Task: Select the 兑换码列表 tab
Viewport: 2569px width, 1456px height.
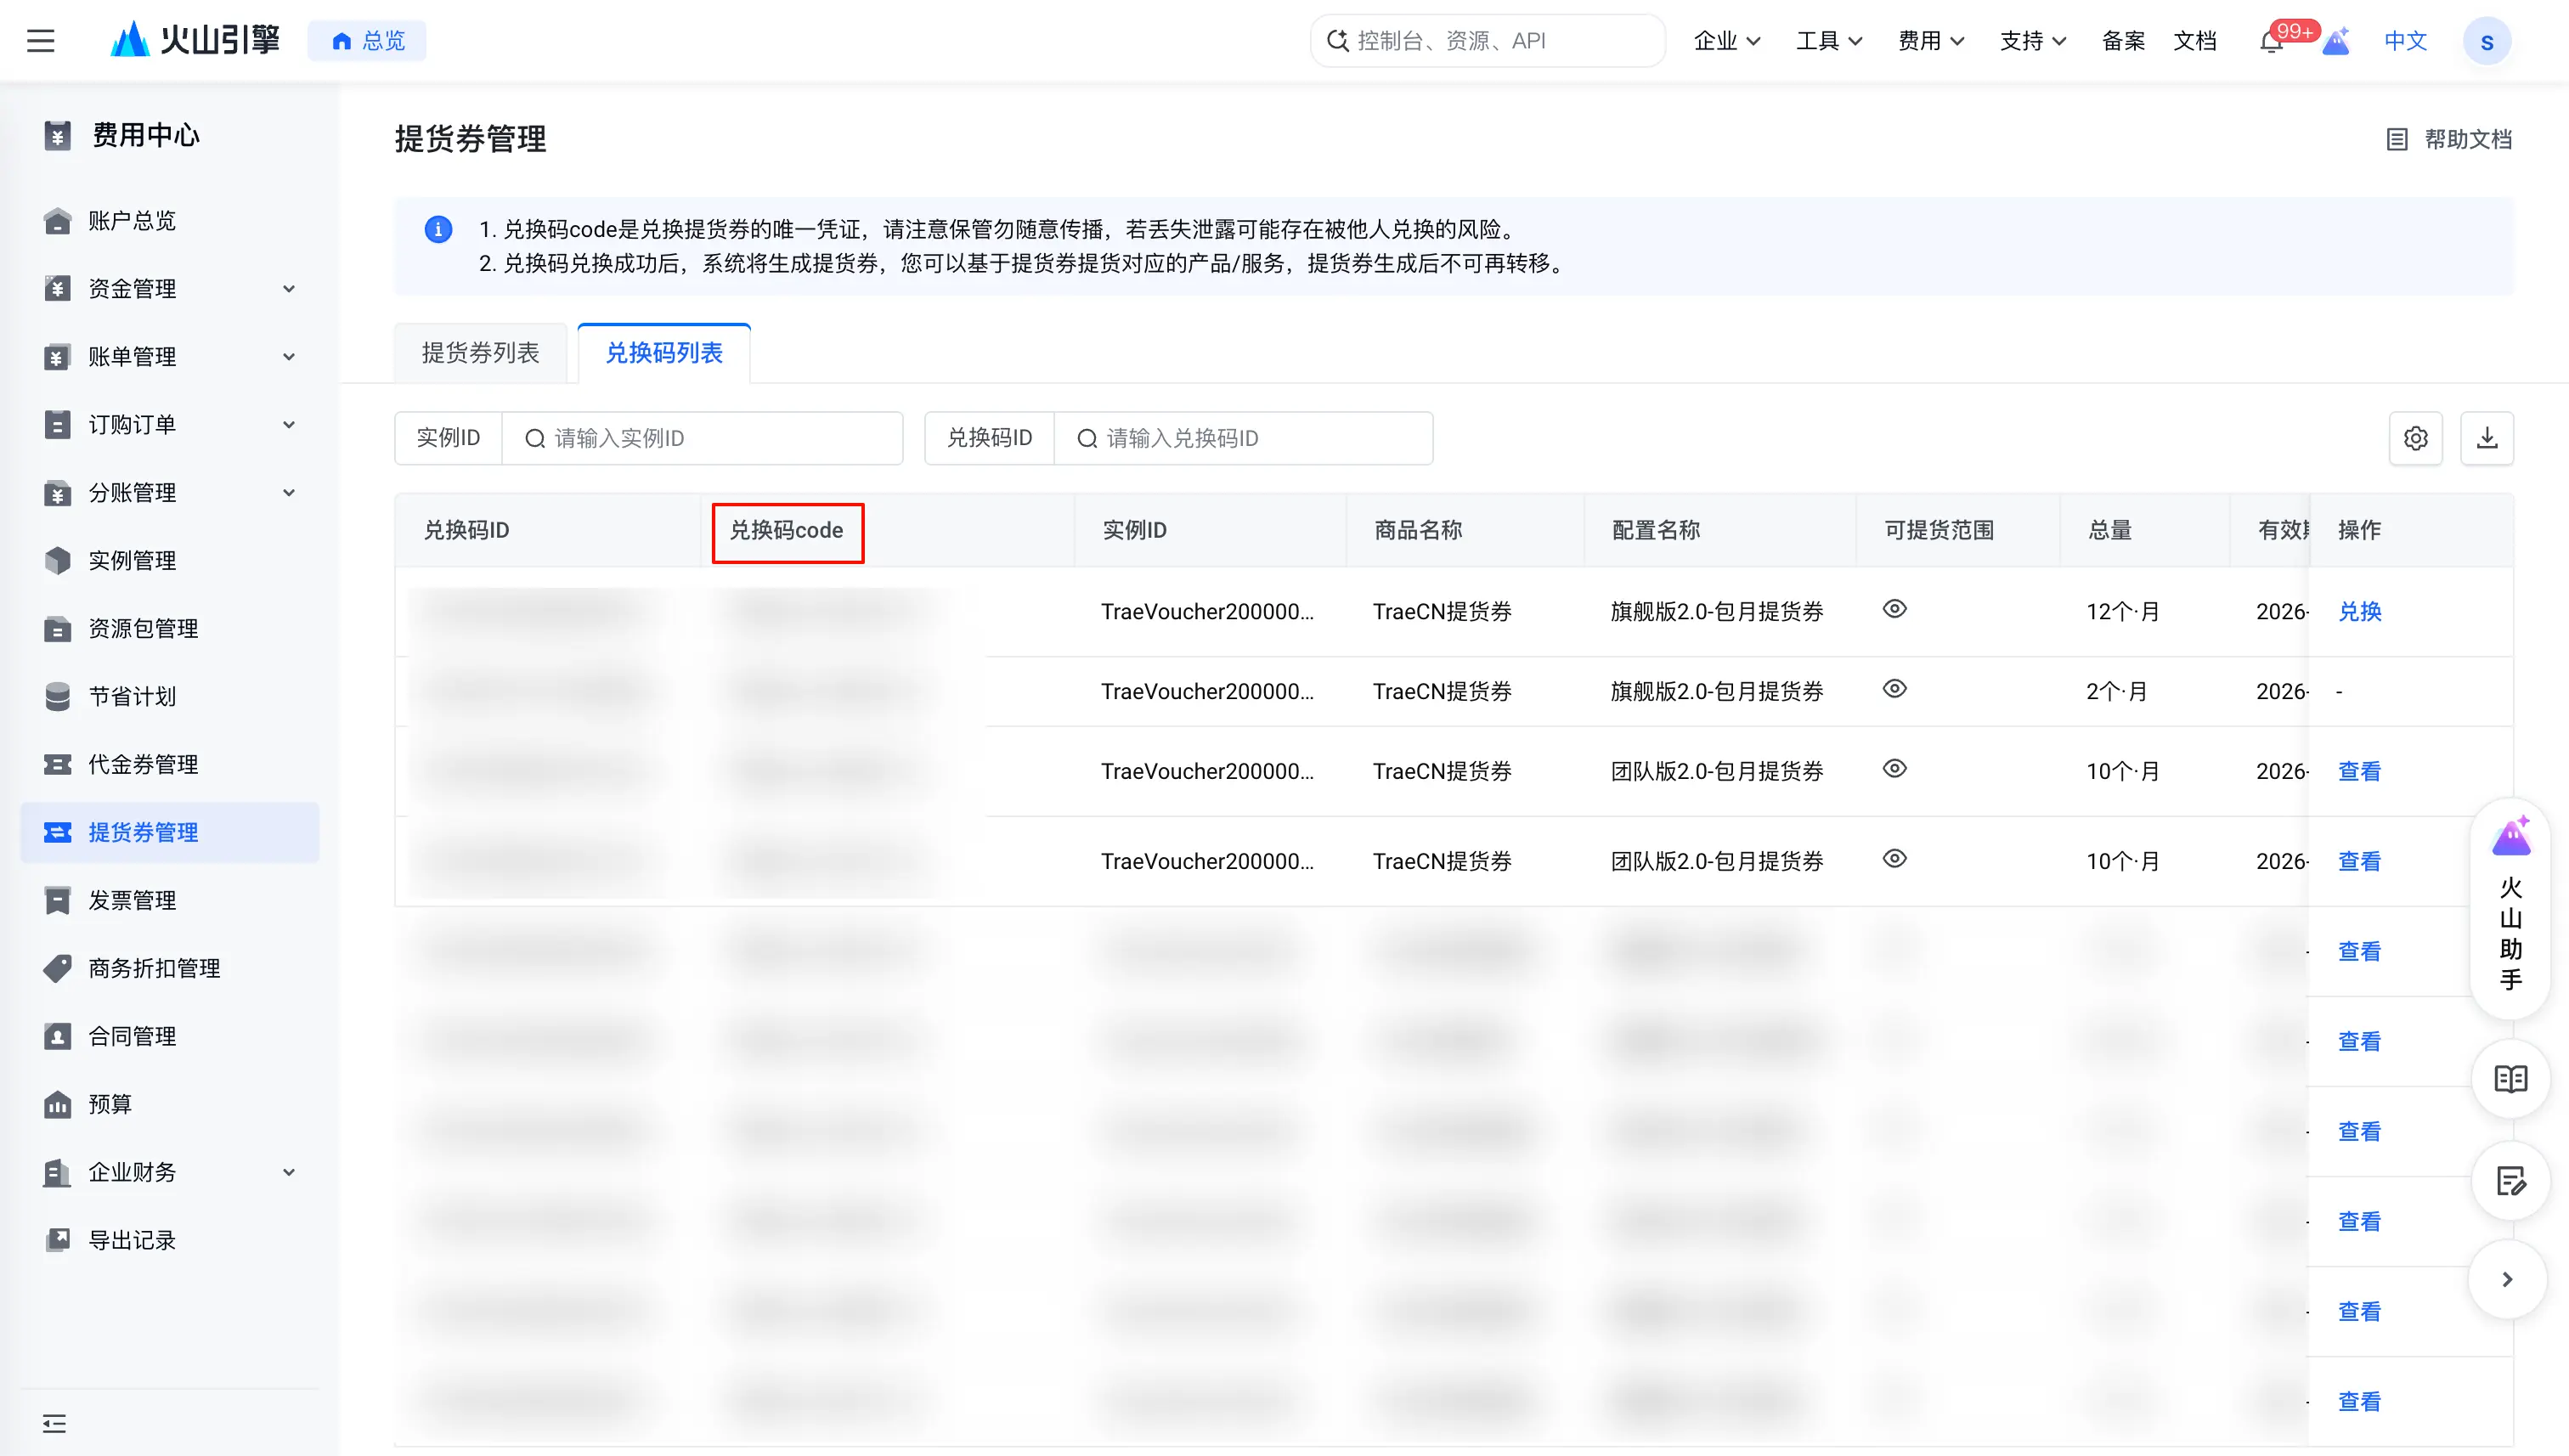Action: [664, 353]
